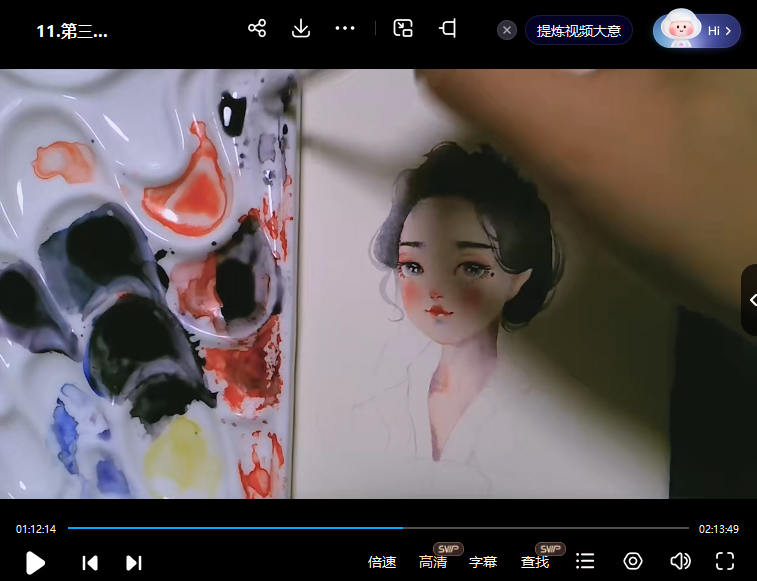The width and height of the screenshot is (757, 581).
Task: Open the 高清 quality selector
Action: (433, 562)
